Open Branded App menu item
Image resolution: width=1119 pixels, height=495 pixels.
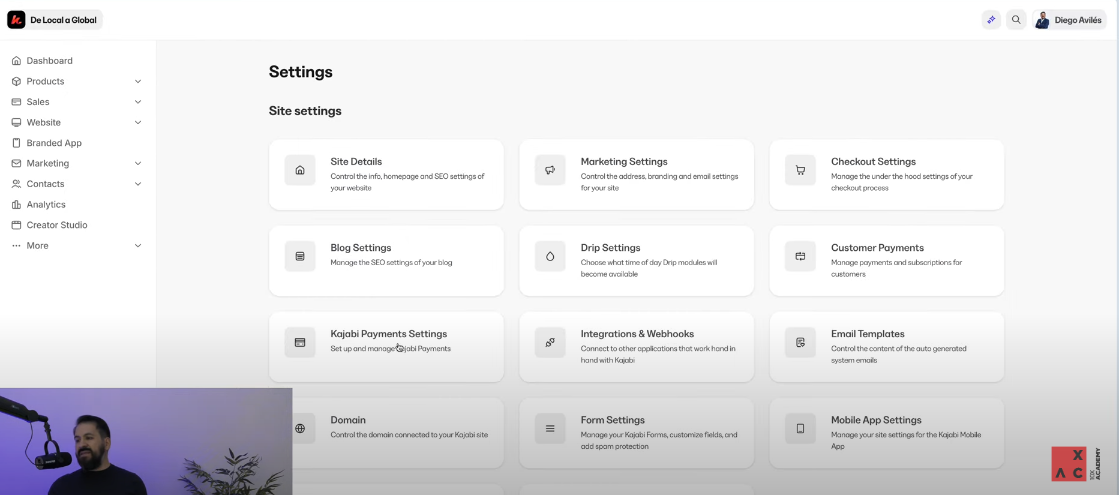[x=54, y=143]
